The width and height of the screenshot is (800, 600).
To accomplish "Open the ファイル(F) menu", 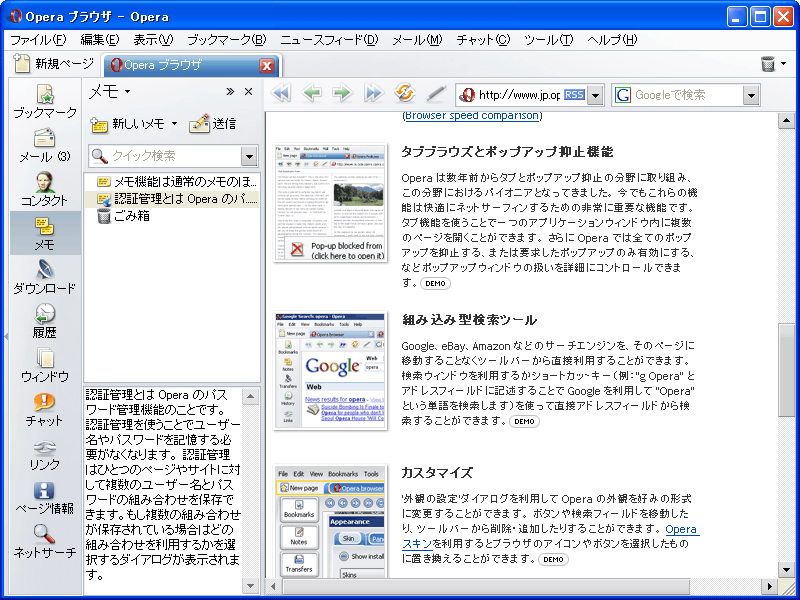I will tap(38, 40).
